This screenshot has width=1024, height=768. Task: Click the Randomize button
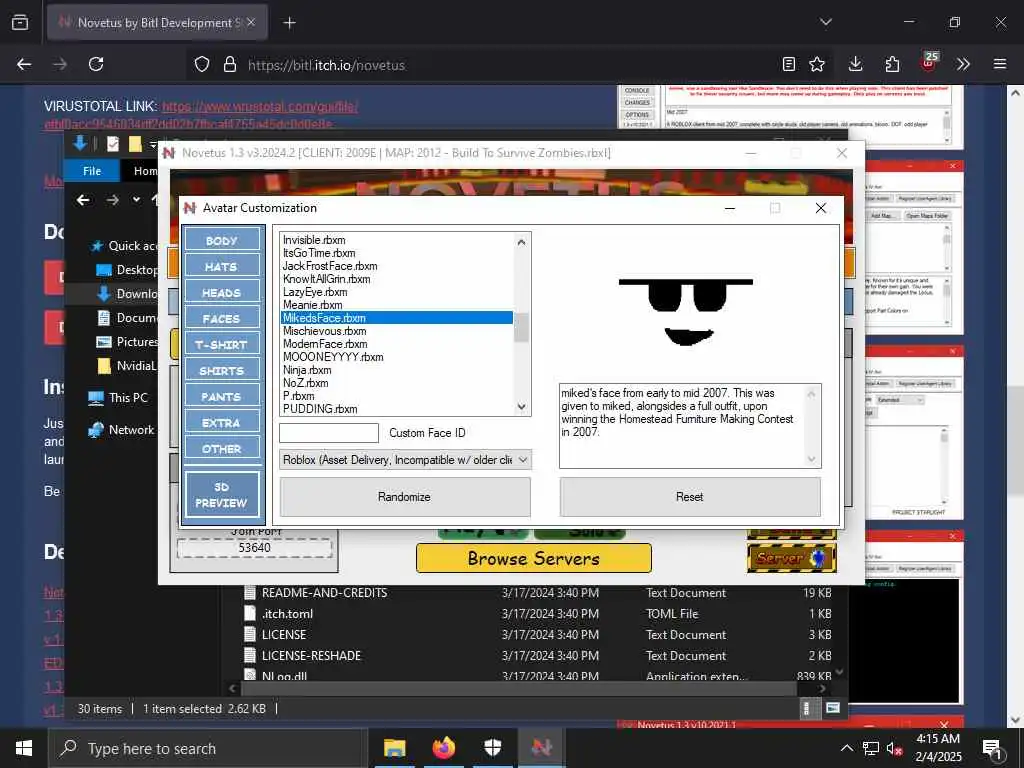(x=405, y=497)
